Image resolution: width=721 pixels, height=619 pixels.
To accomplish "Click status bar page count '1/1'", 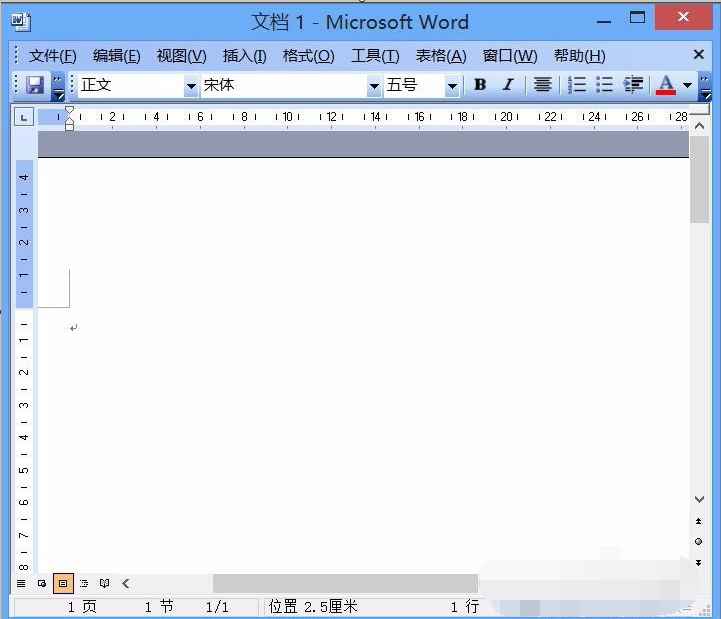I will pyautogui.click(x=217, y=607).
